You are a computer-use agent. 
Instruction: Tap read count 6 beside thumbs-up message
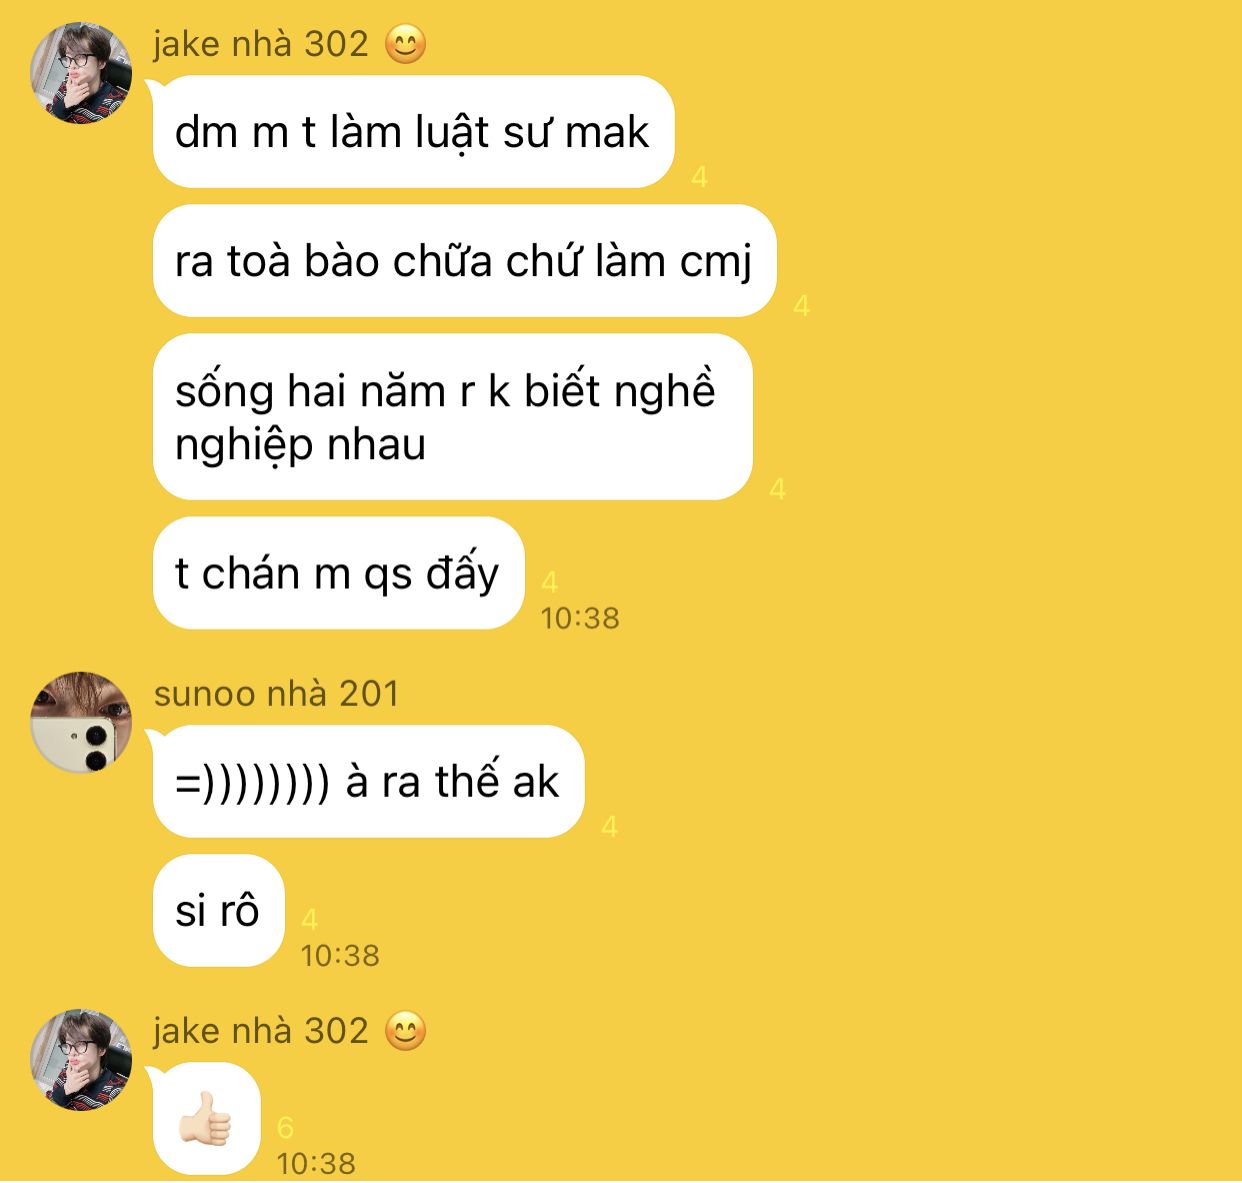tap(285, 1128)
